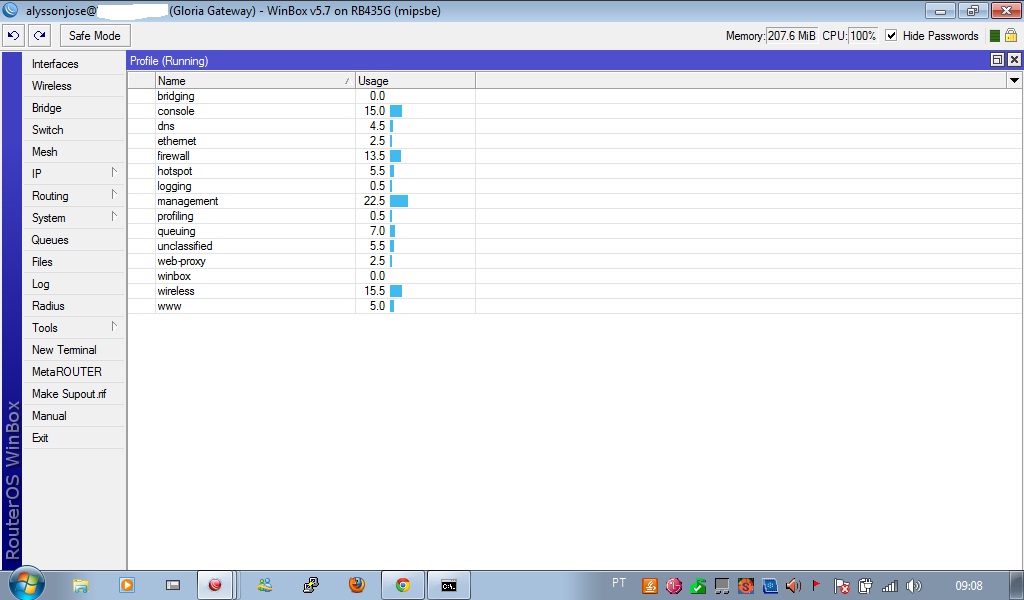Viewport: 1024px width, 600px height.
Task: Open the media player taskbar icon
Action: [126, 585]
